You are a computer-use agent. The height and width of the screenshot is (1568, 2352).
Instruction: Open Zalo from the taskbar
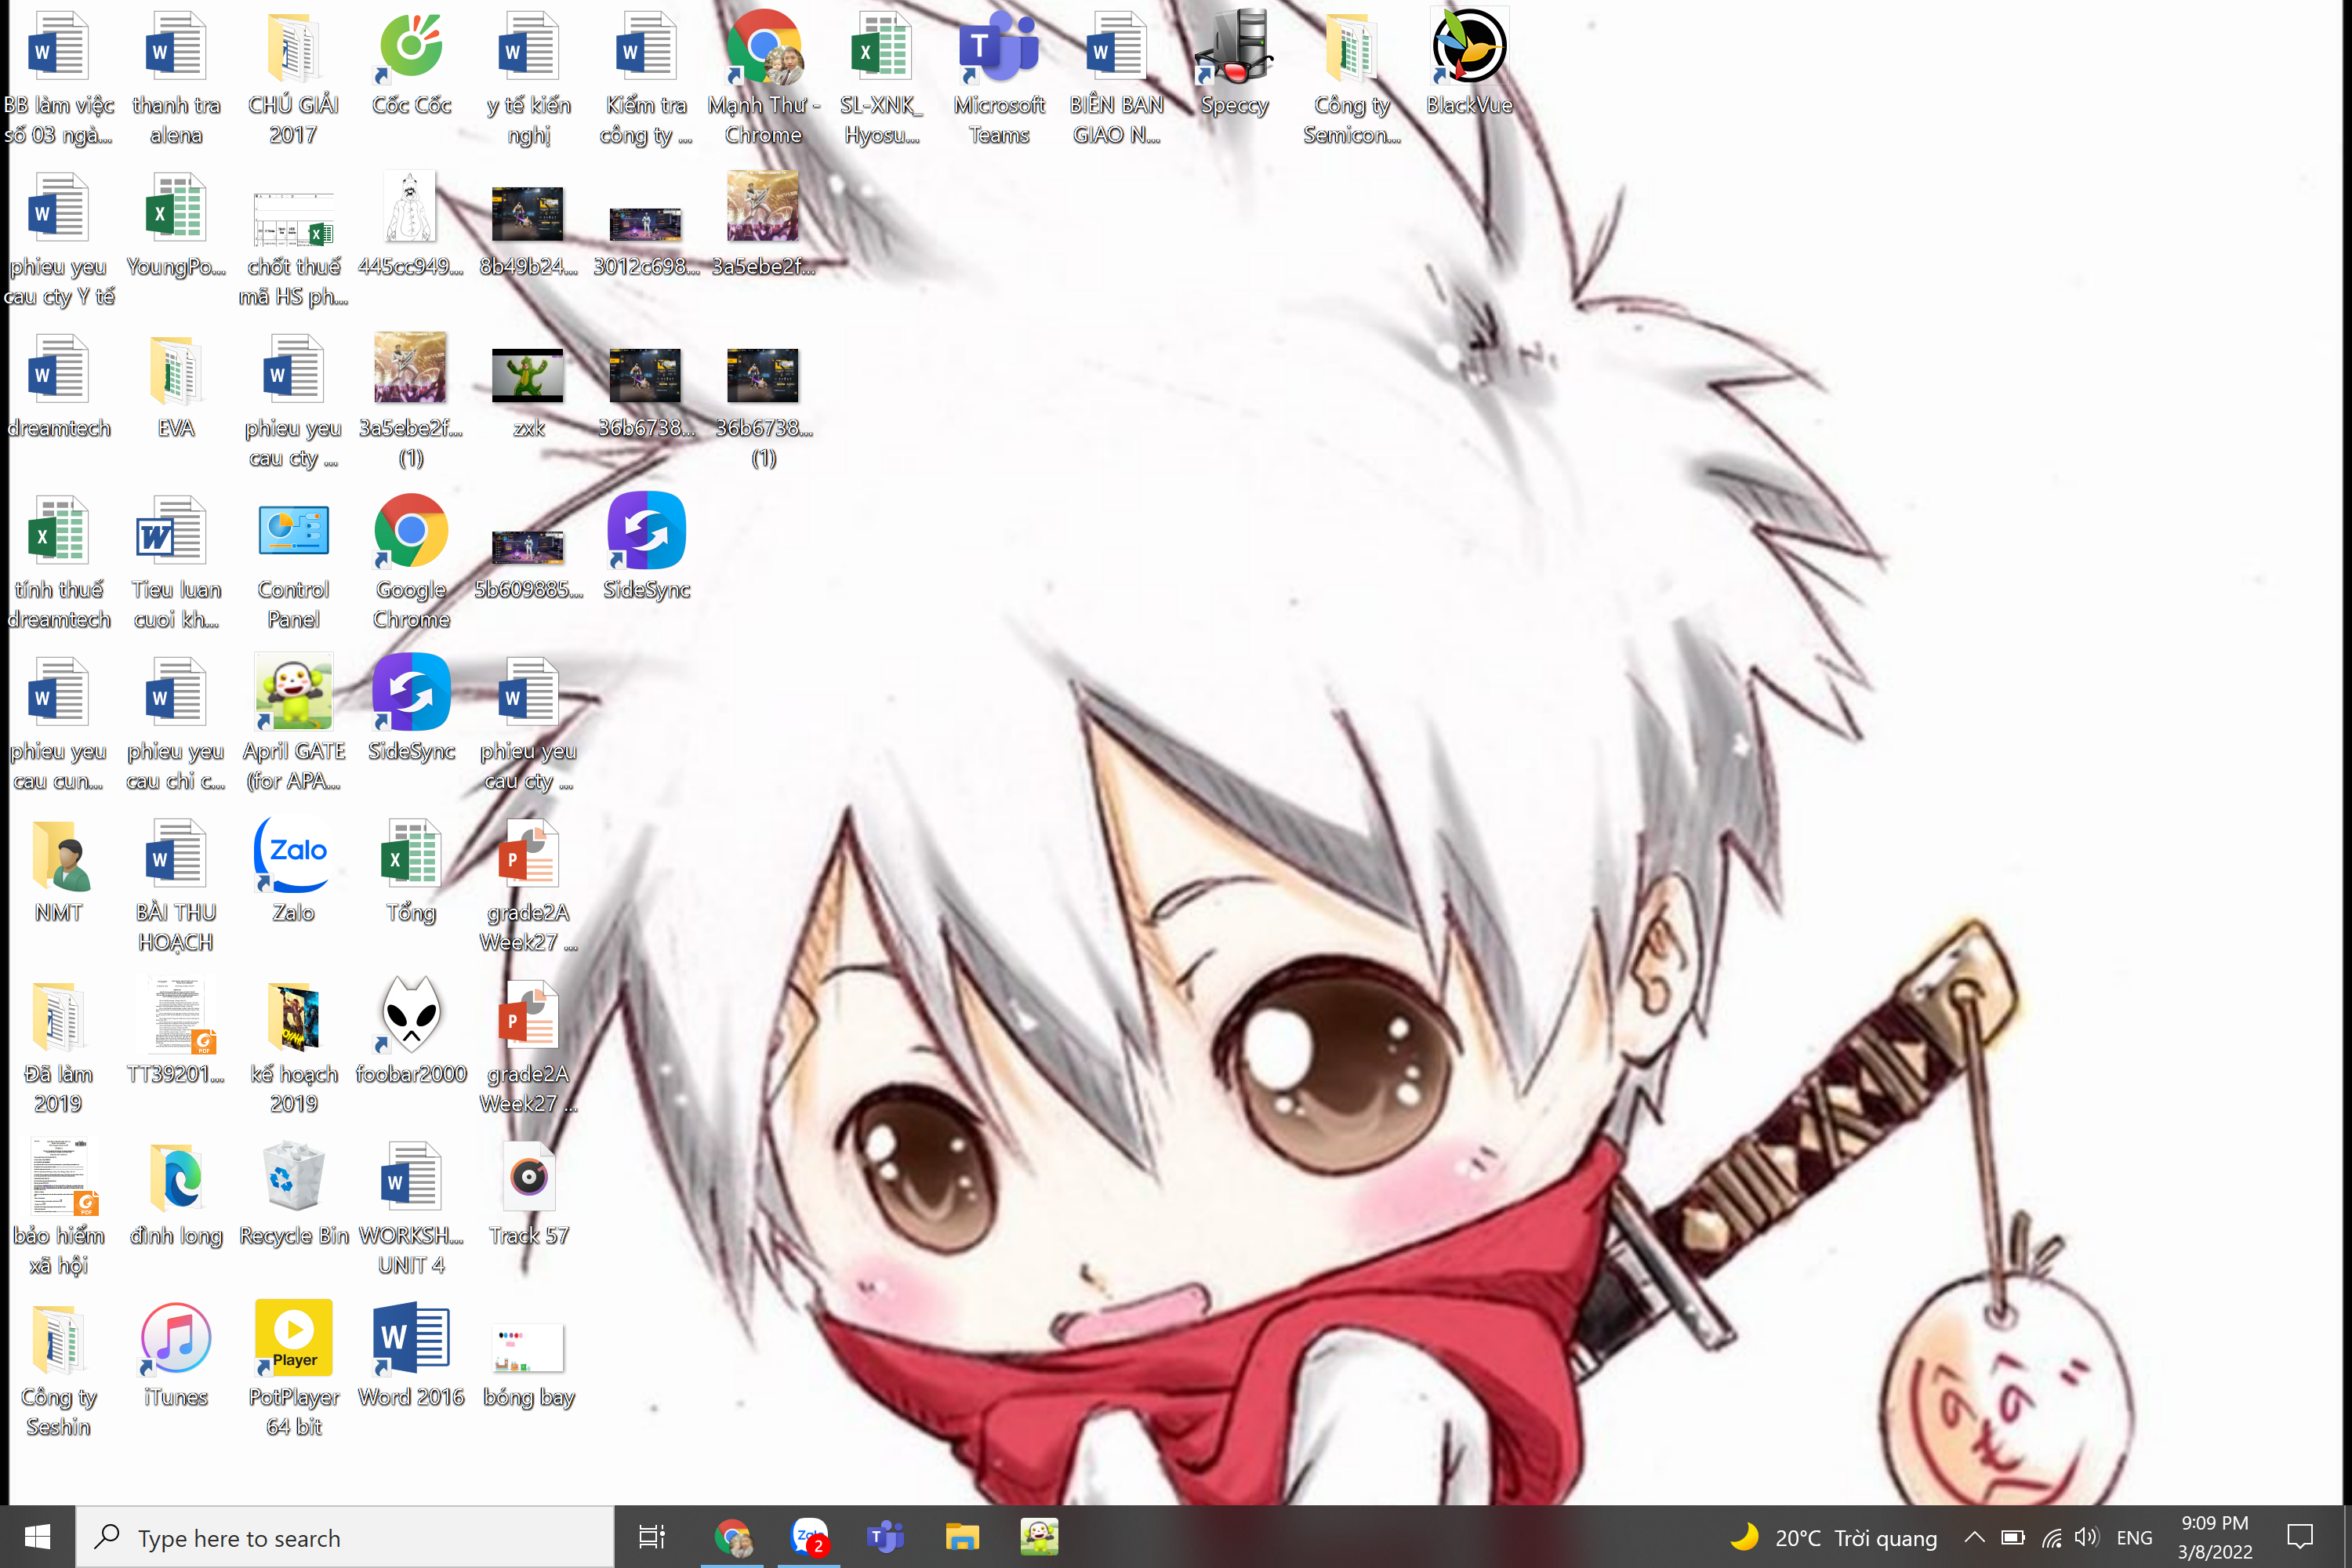coord(809,1537)
